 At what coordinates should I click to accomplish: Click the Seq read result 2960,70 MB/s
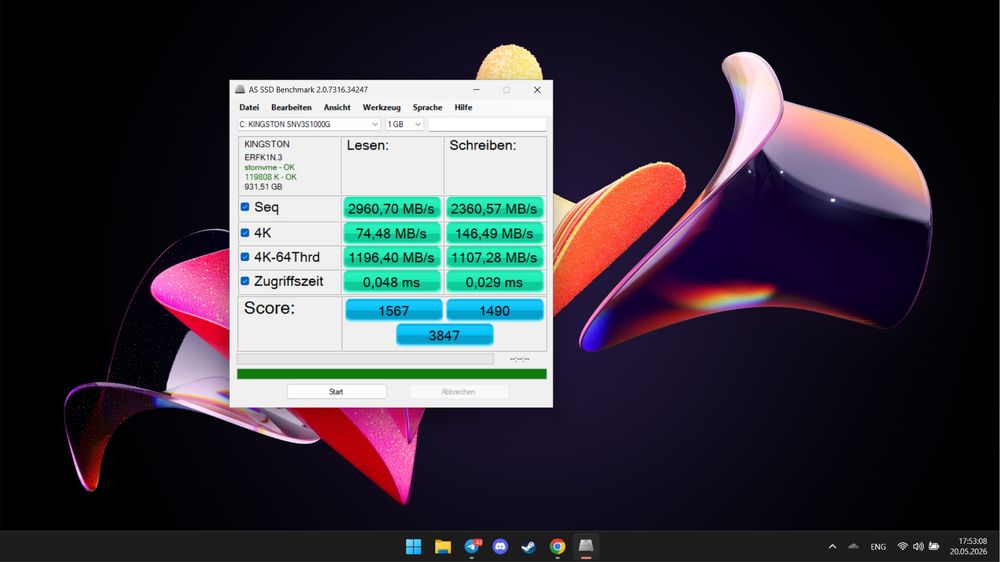coord(392,209)
